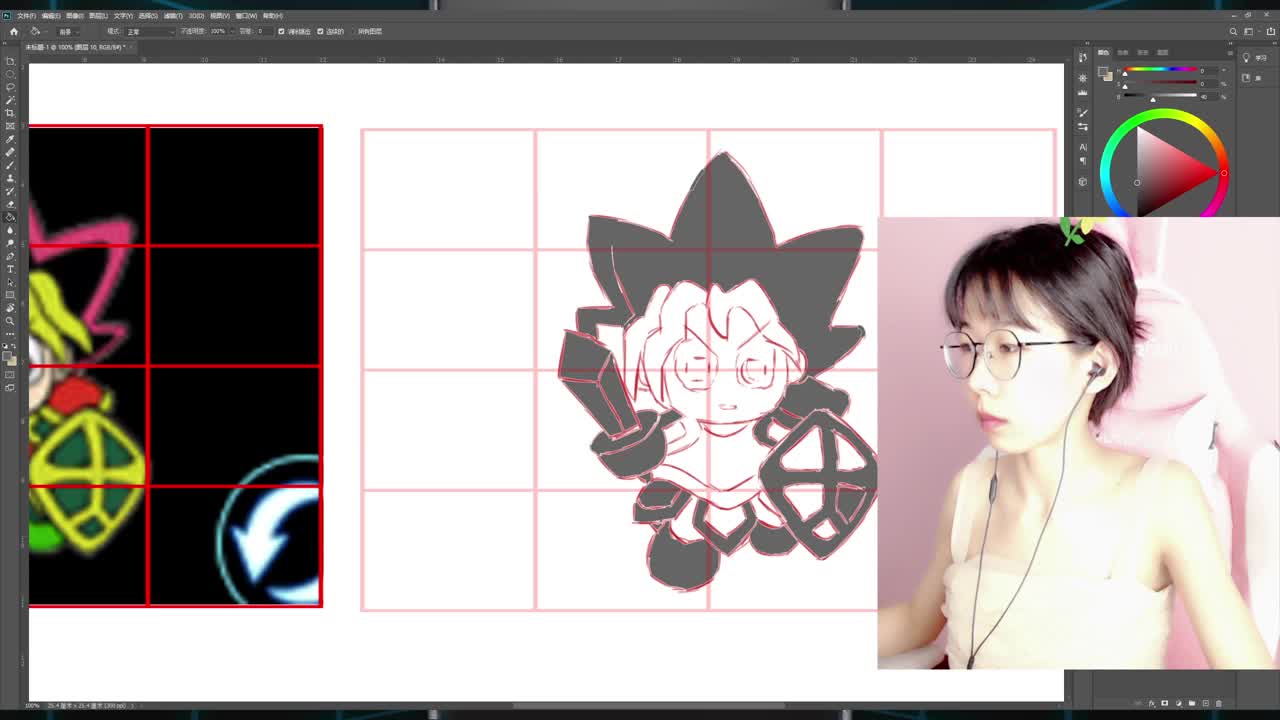Switch to the 渐变 gradients tab
Viewport: 1280px width, 720px height.
1143,52
